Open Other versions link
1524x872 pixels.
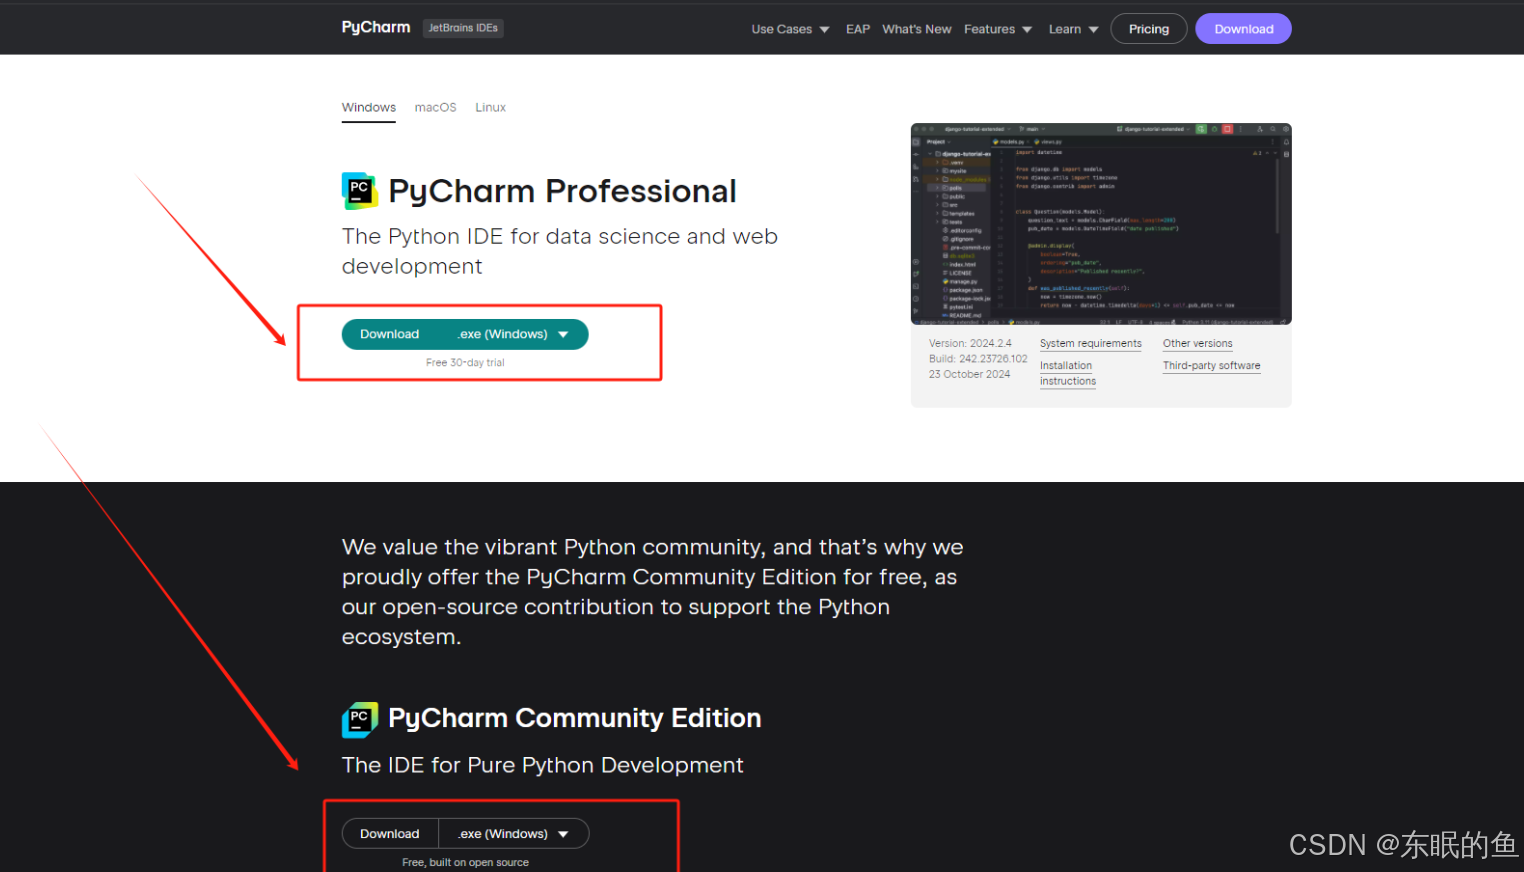[1198, 343]
